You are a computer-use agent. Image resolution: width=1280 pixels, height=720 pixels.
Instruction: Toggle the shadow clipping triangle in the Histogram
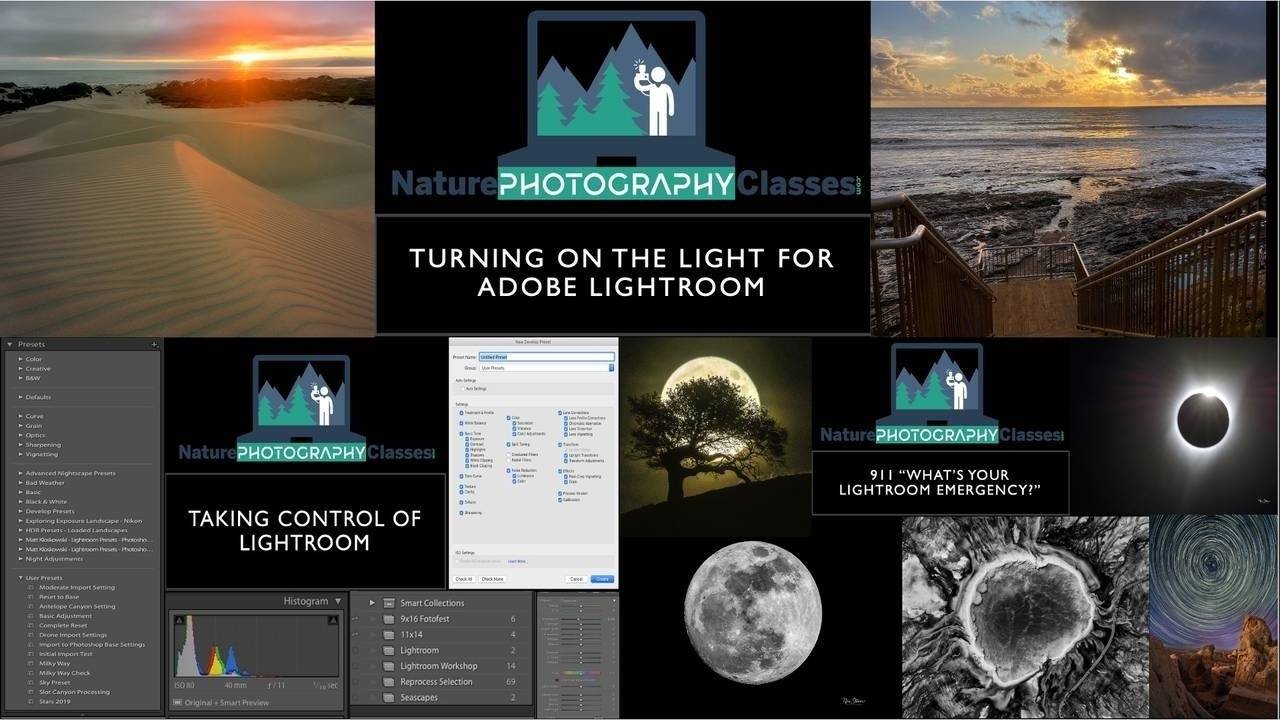point(179,621)
